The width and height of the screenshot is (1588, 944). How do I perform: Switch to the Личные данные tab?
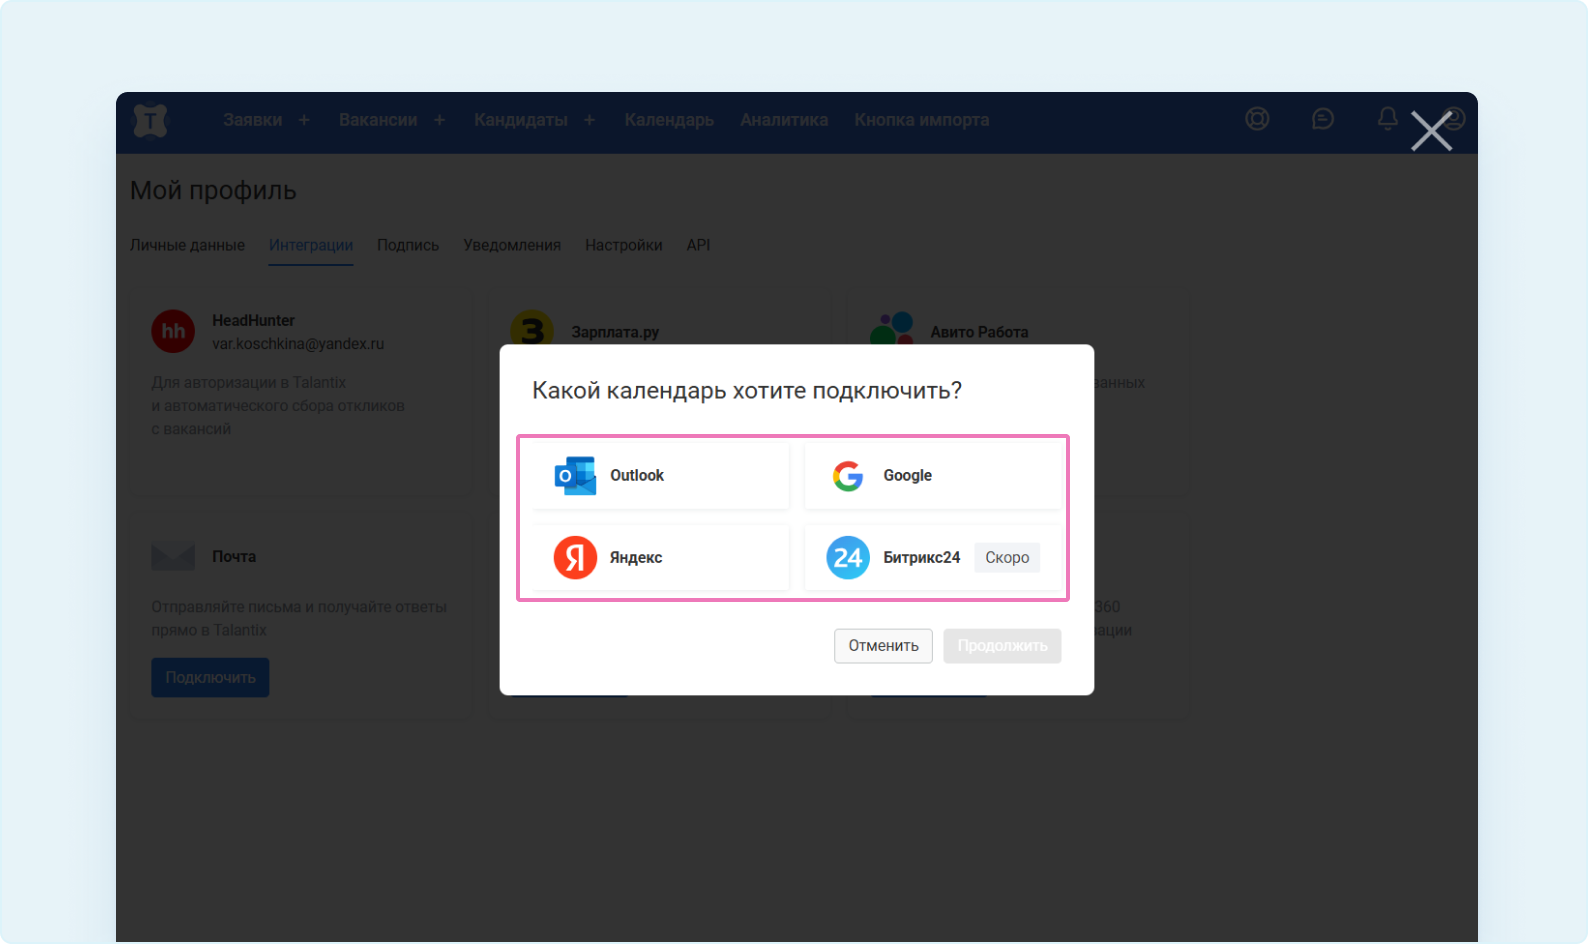click(187, 245)
